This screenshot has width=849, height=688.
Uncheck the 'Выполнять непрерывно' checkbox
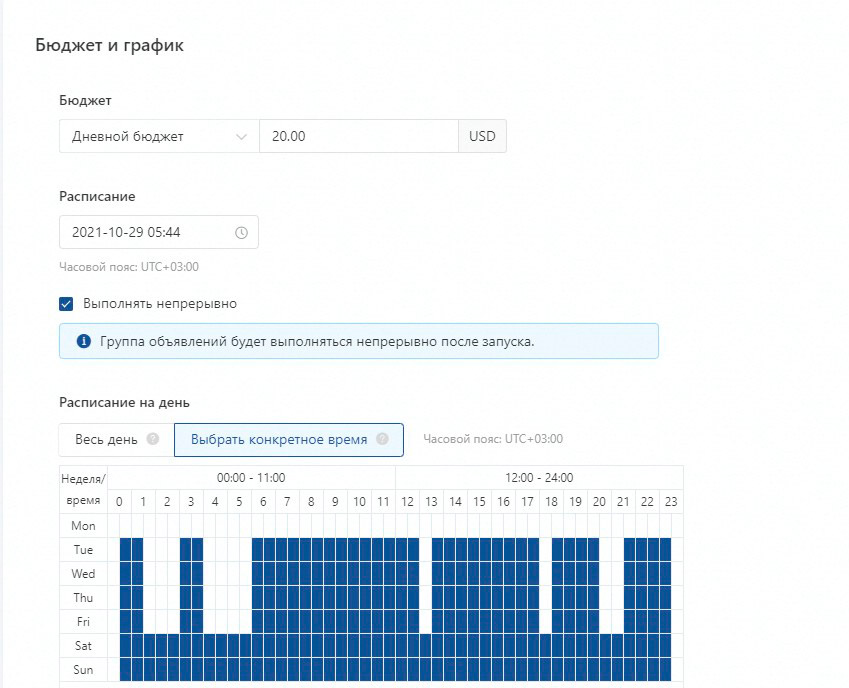click(x=67, y=304)
